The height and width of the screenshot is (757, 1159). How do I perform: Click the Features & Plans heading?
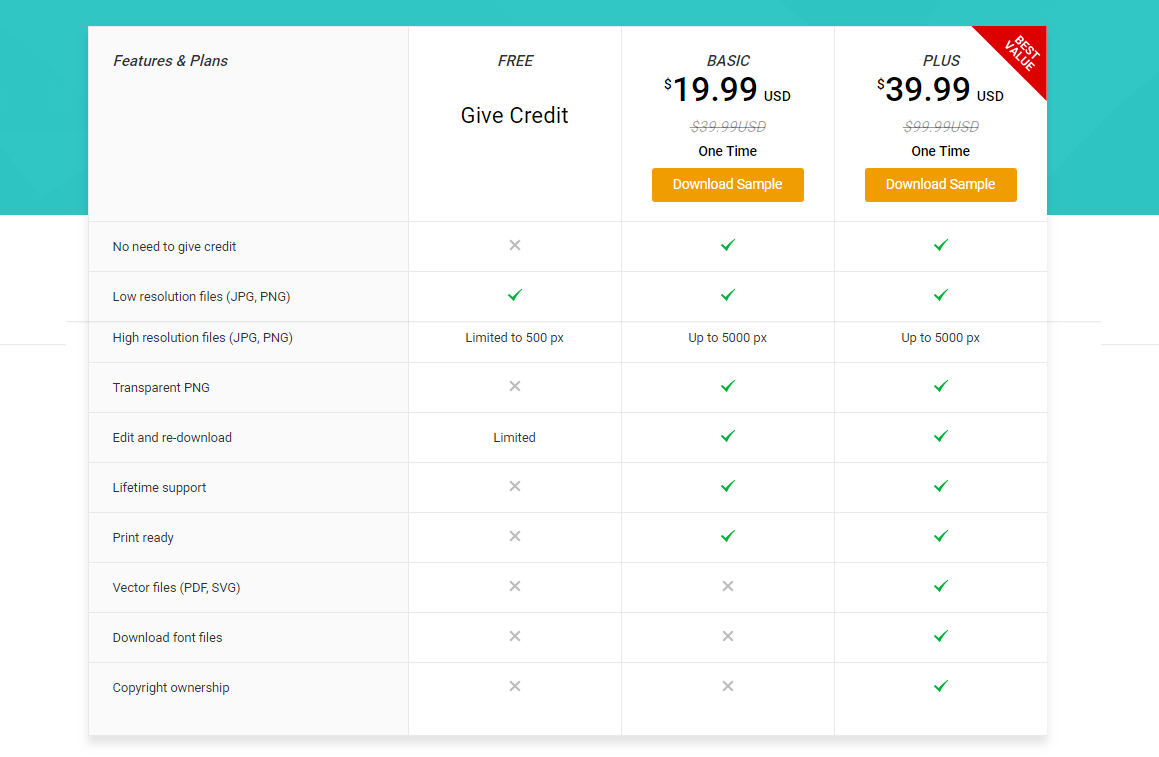pyautogui.click(x=170, y=61)
